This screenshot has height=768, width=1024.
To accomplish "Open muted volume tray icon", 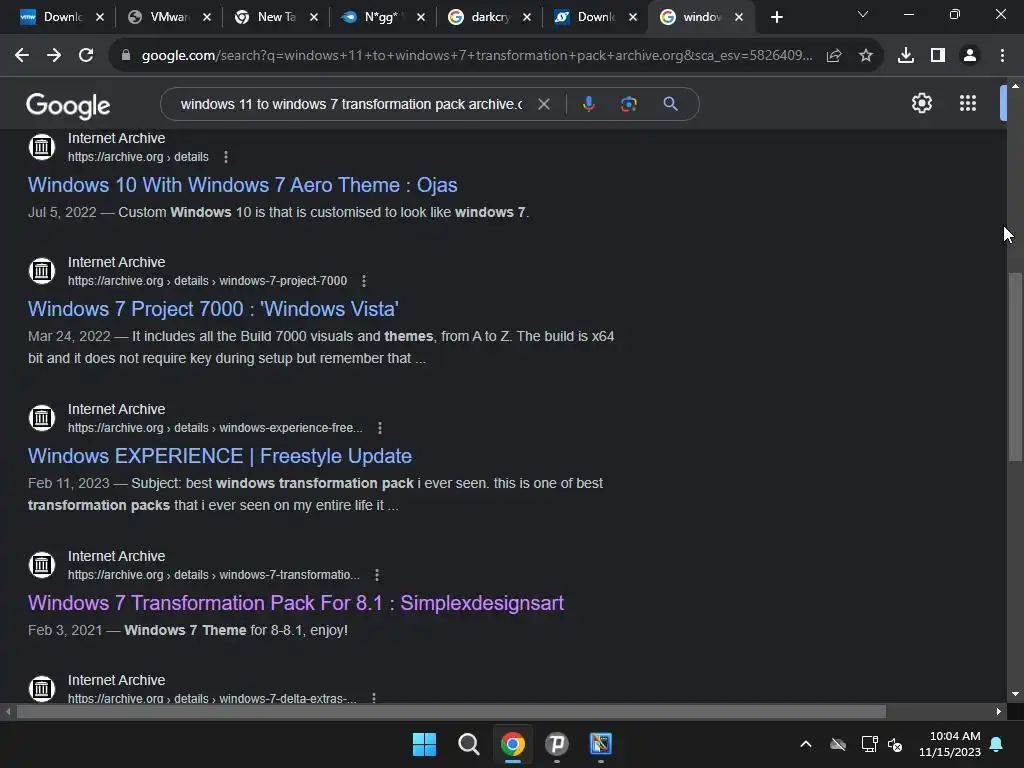I will click(895, 744).
